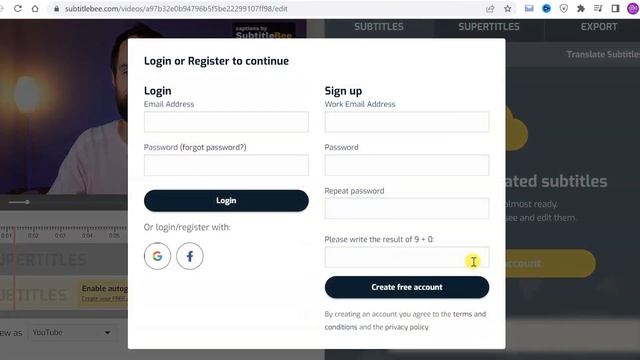Reload the page with the refresh icon

(x=18, y=9)
